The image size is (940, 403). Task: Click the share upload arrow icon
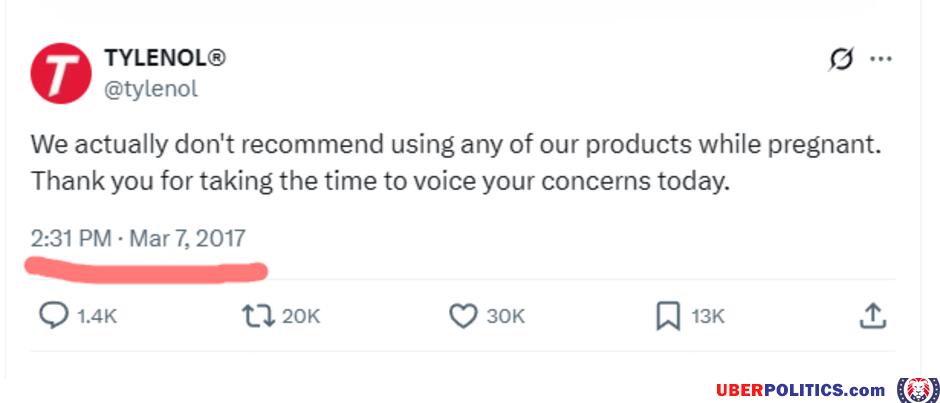(872, 316)
